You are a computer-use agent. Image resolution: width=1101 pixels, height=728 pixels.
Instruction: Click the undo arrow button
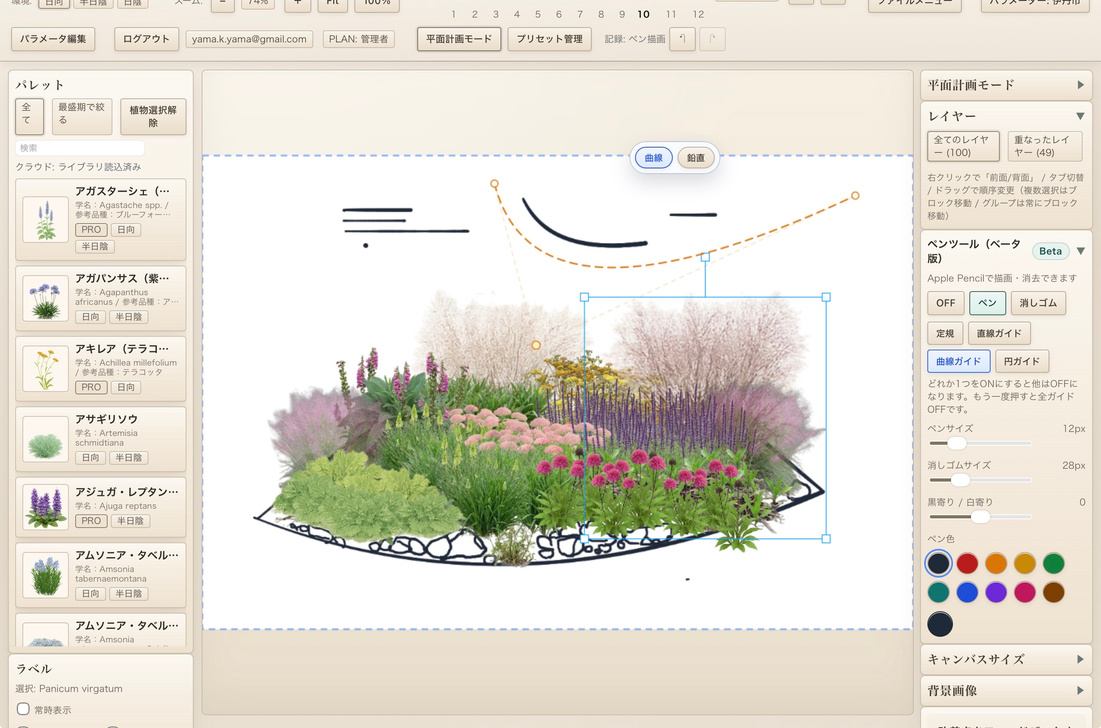click(x=681, y=39)
